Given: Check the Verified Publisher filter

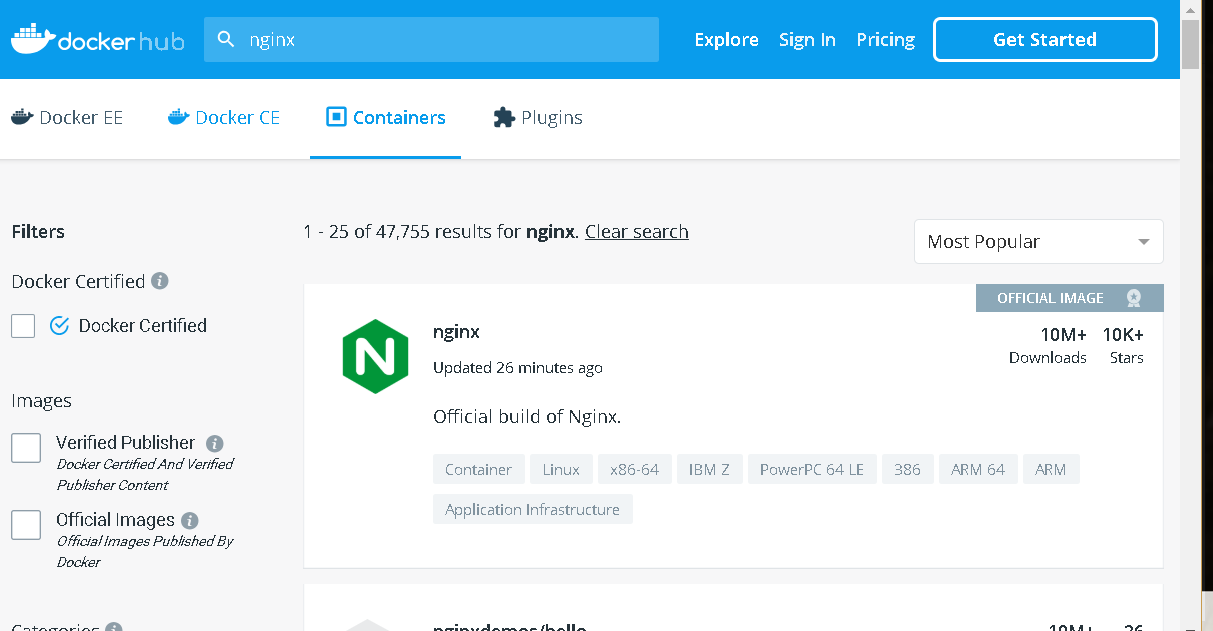Looking at the screenshot, I should pyautogui.click(x=26, y=448).
